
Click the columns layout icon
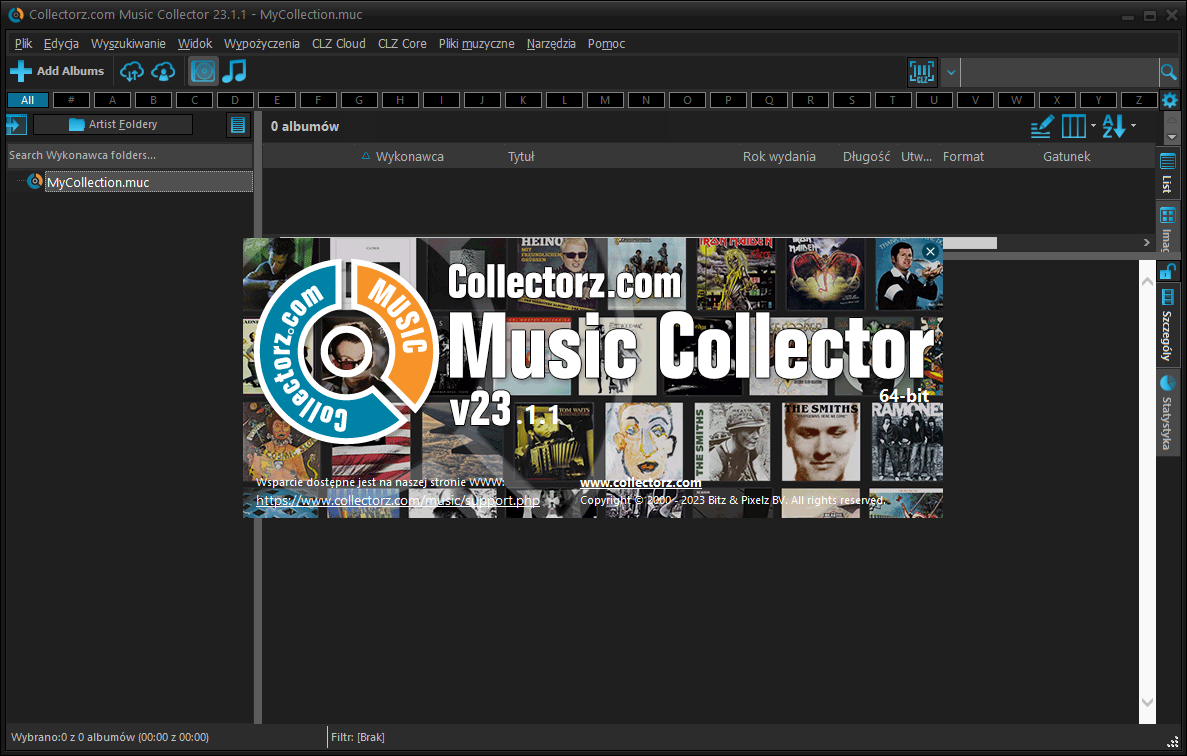[1073, 126]
